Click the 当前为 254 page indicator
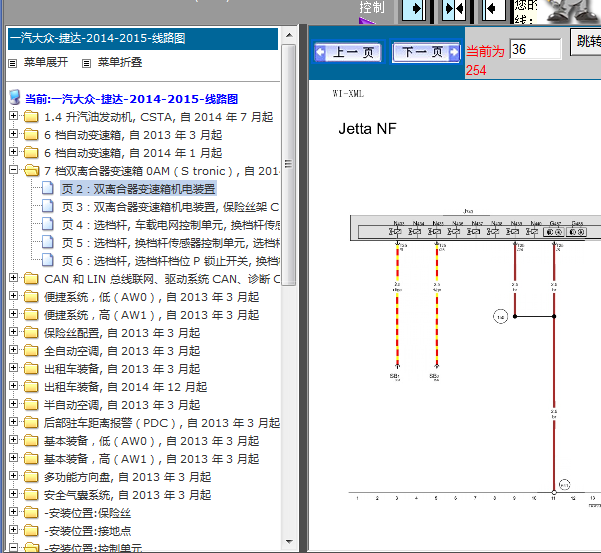Image resolution: width=601 pixels, height=553 pixels. pos(485,61)
